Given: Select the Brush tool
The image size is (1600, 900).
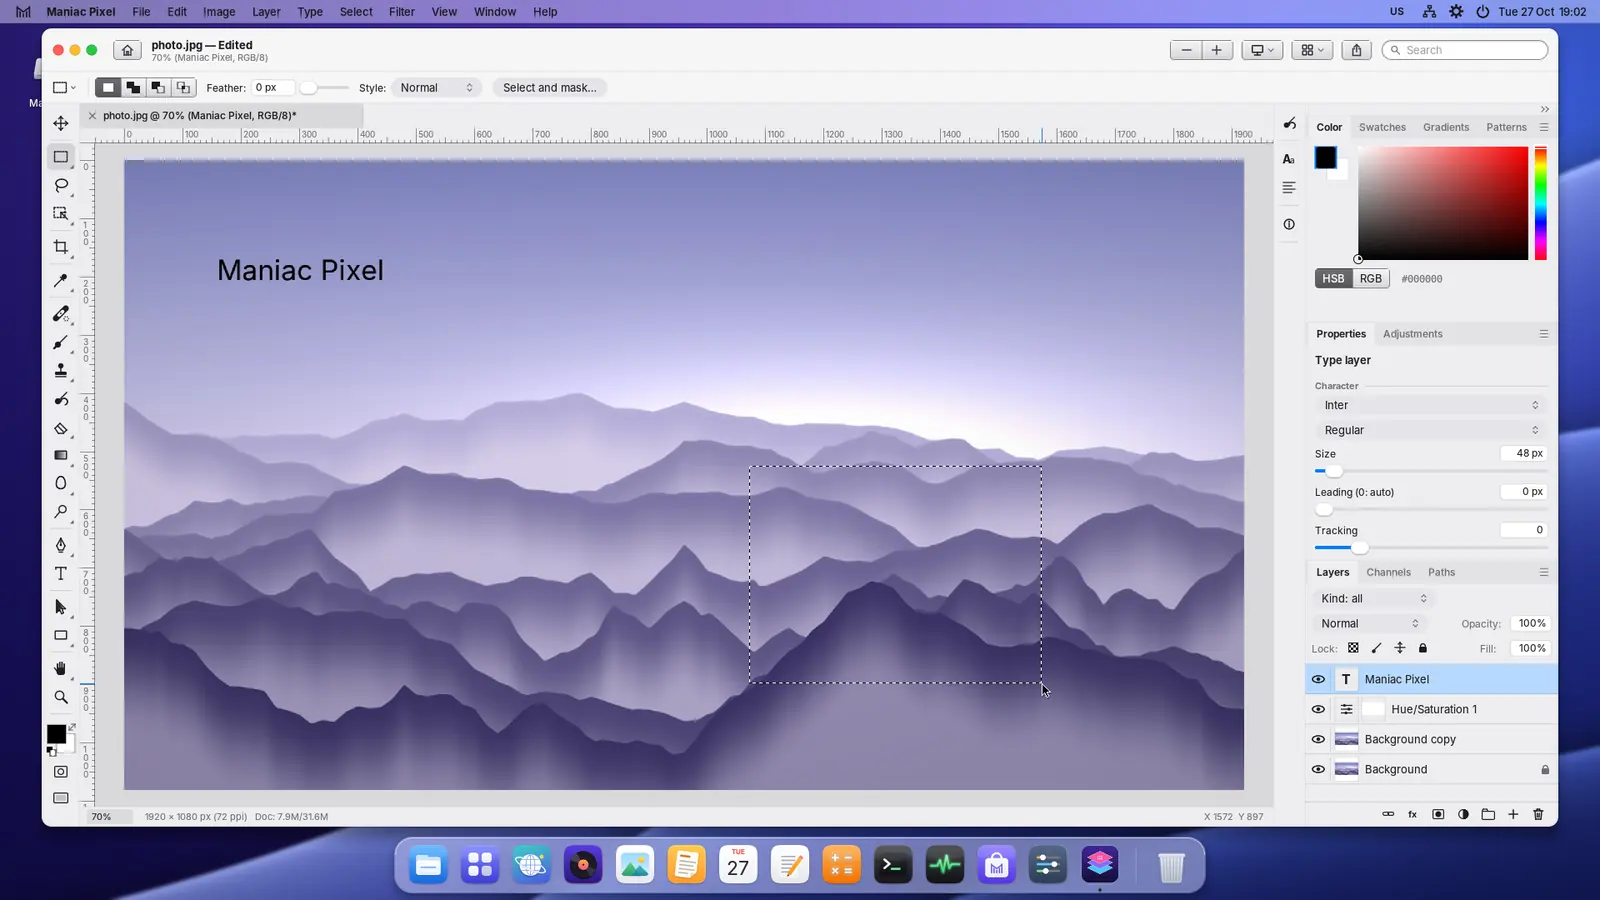Looking at the screenshot, I should point(61,343).
